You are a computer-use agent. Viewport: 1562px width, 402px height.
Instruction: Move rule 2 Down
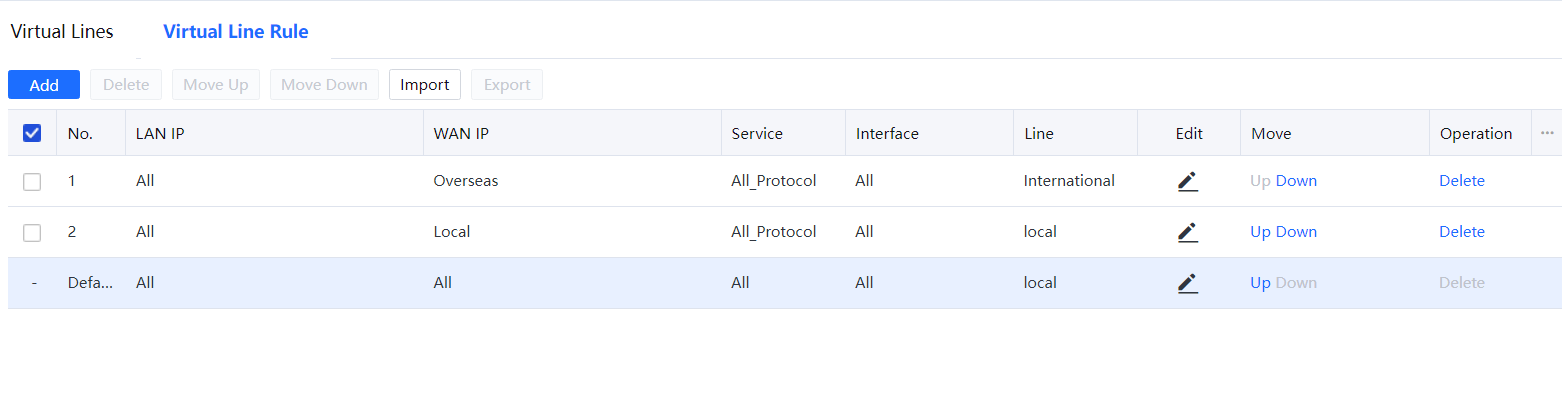1296,232
